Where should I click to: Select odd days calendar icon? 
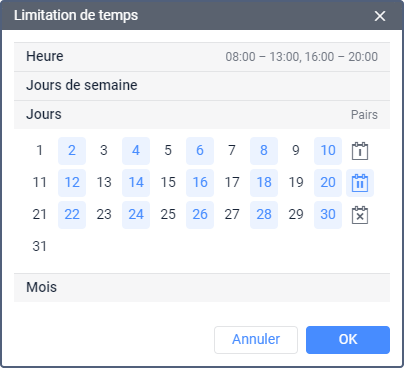click(360, 151)
